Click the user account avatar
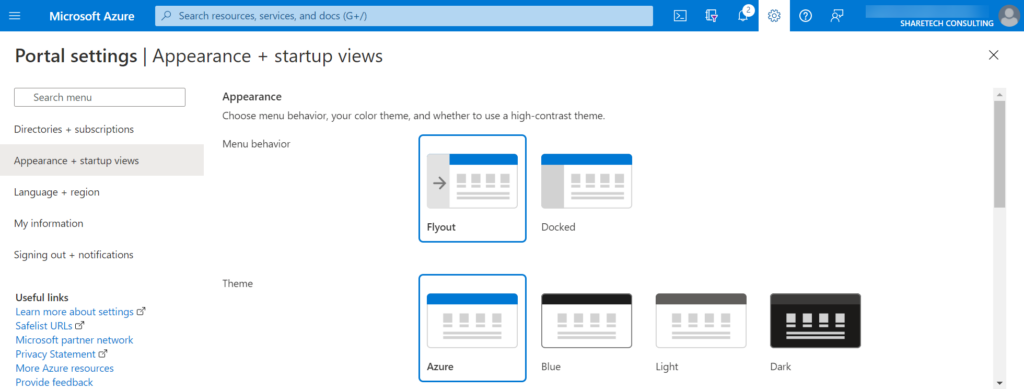 pyautogui.click(x=1010, y=16)
